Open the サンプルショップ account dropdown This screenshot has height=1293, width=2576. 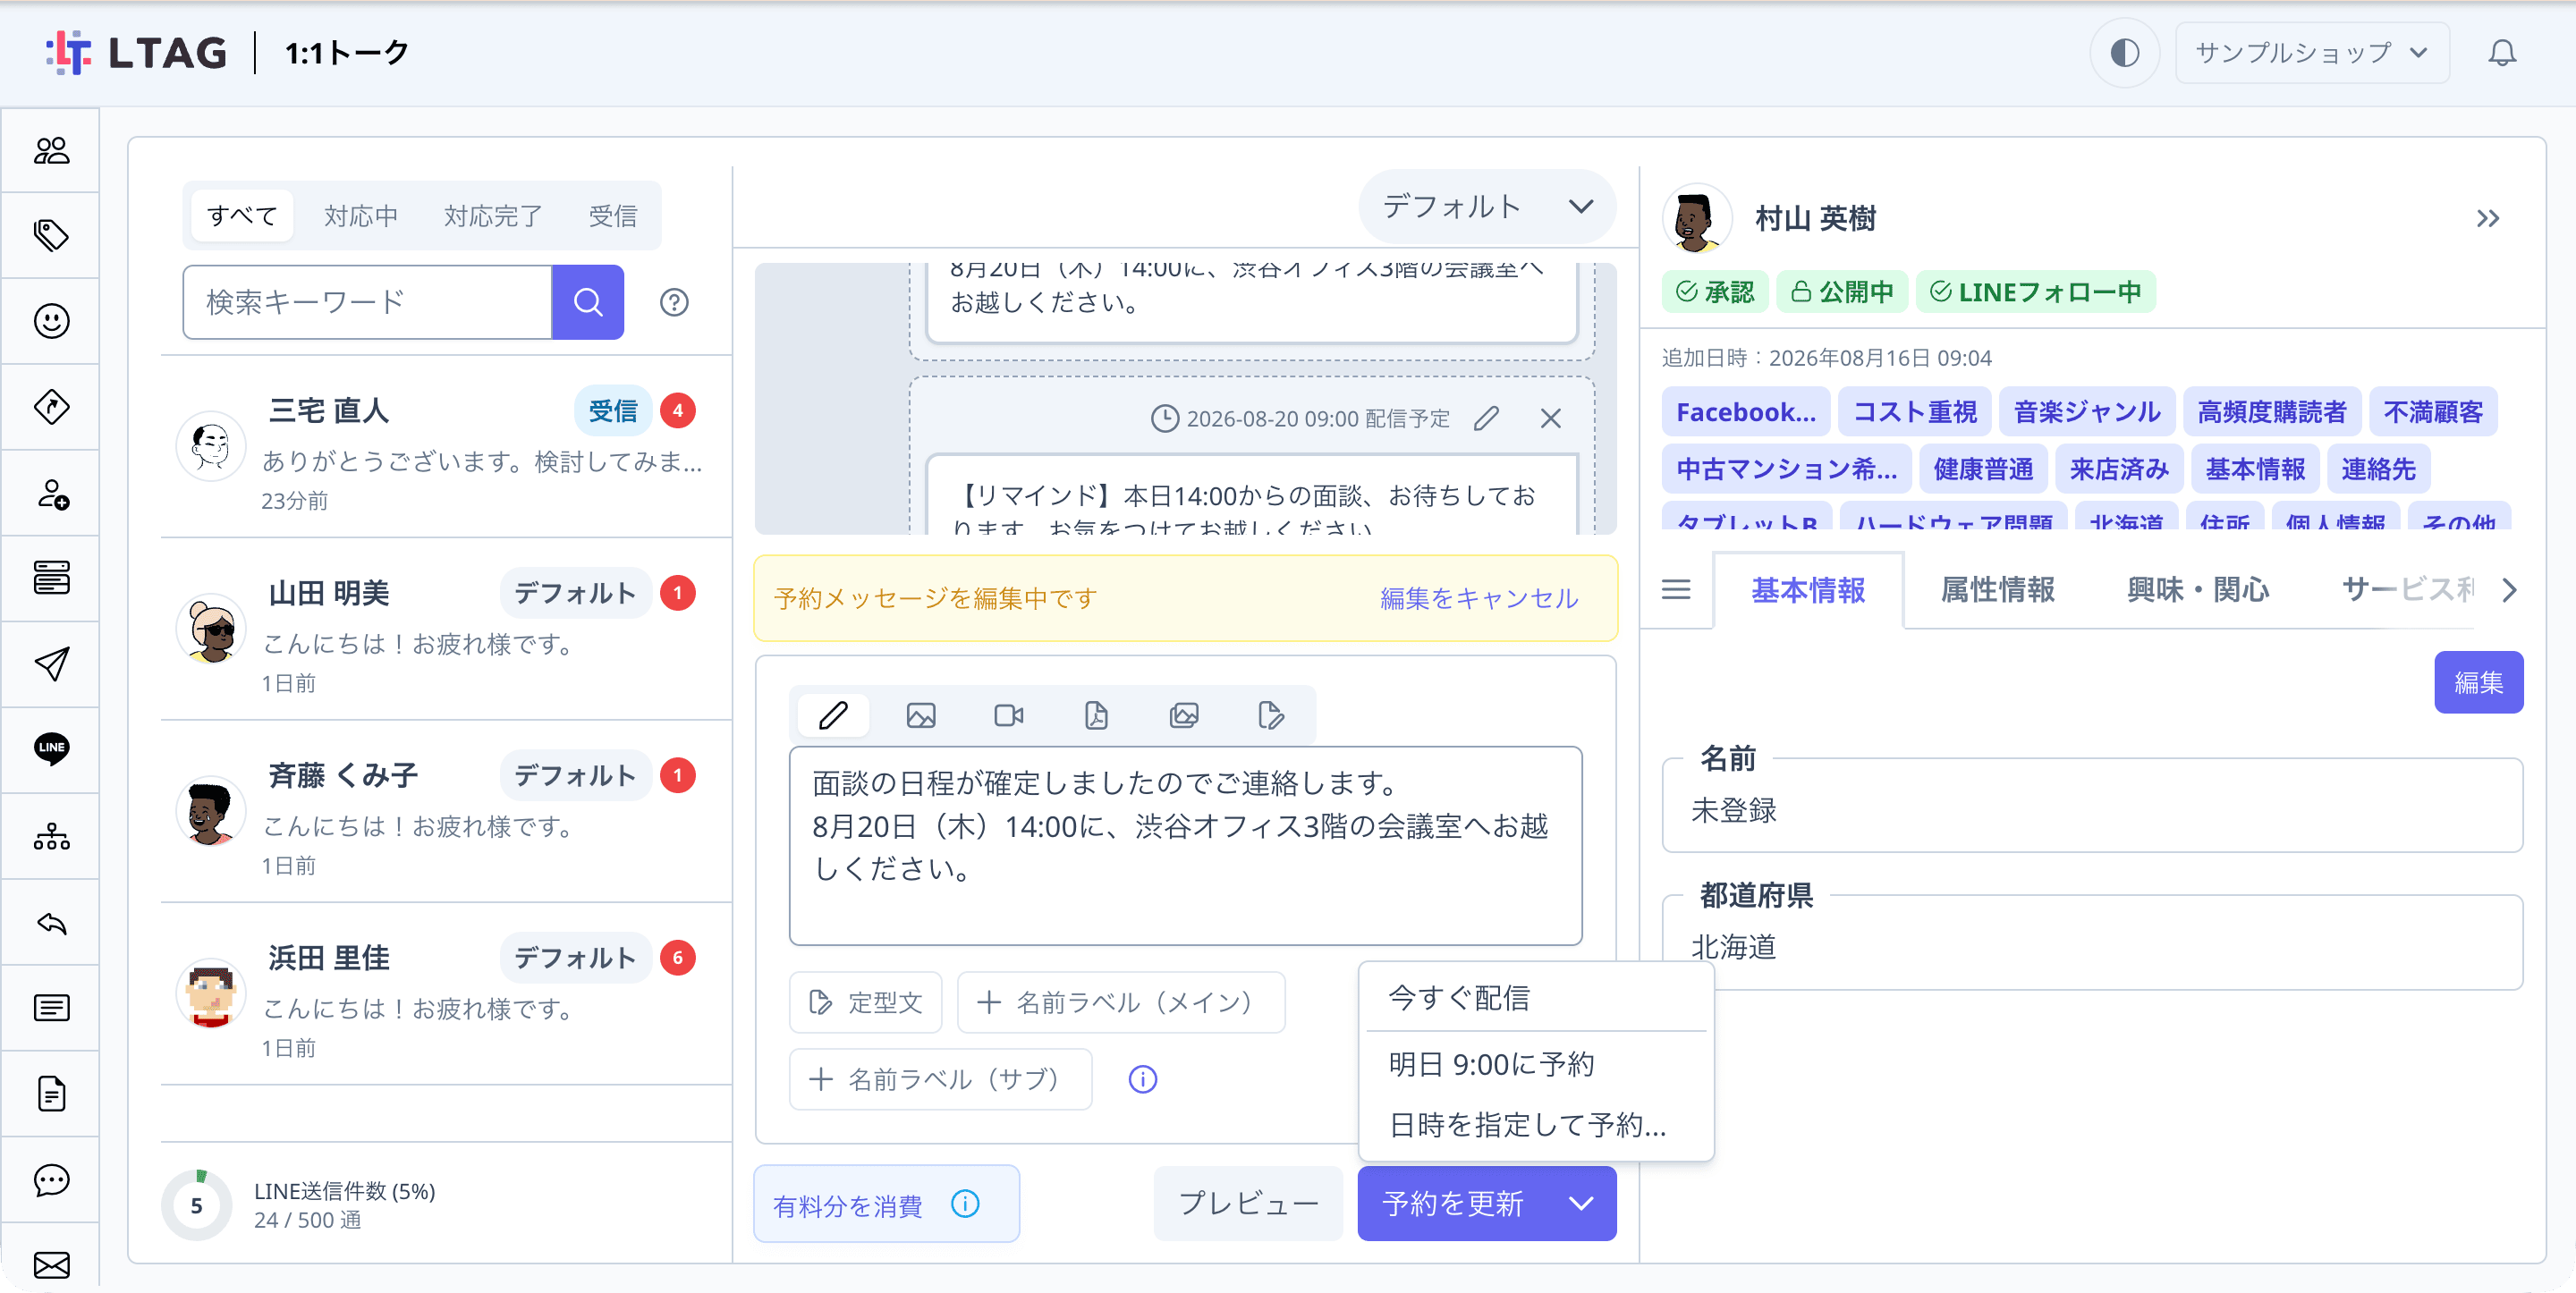(x=2311, y=52)
